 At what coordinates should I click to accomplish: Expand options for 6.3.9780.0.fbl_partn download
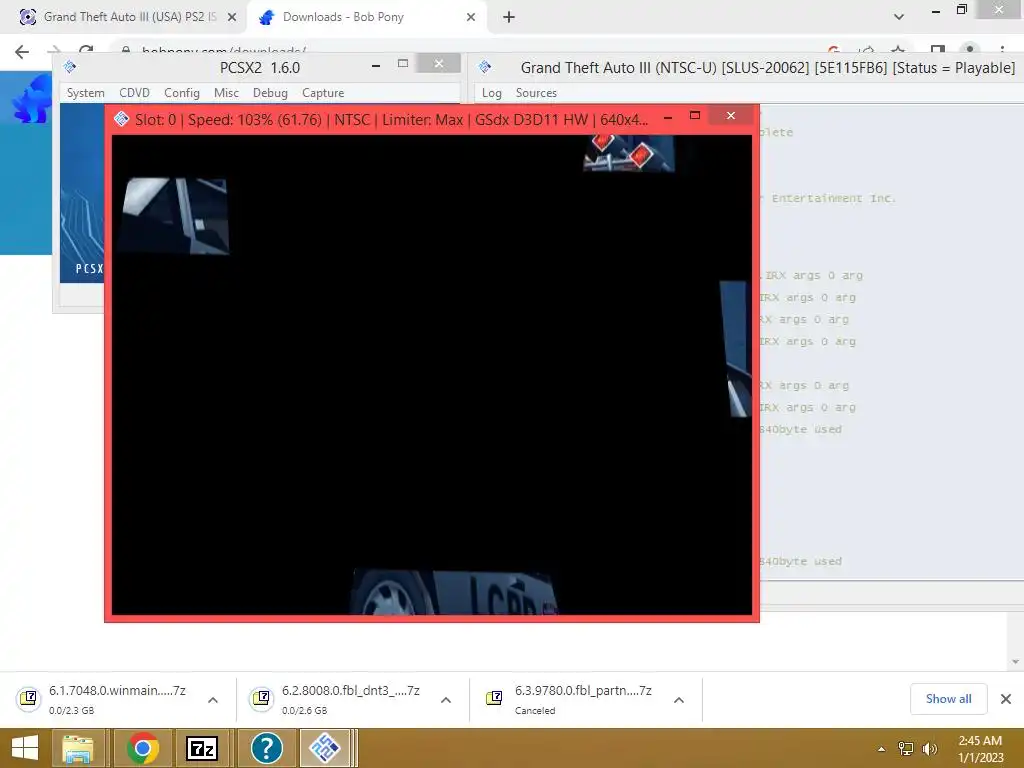pos(679,700)
